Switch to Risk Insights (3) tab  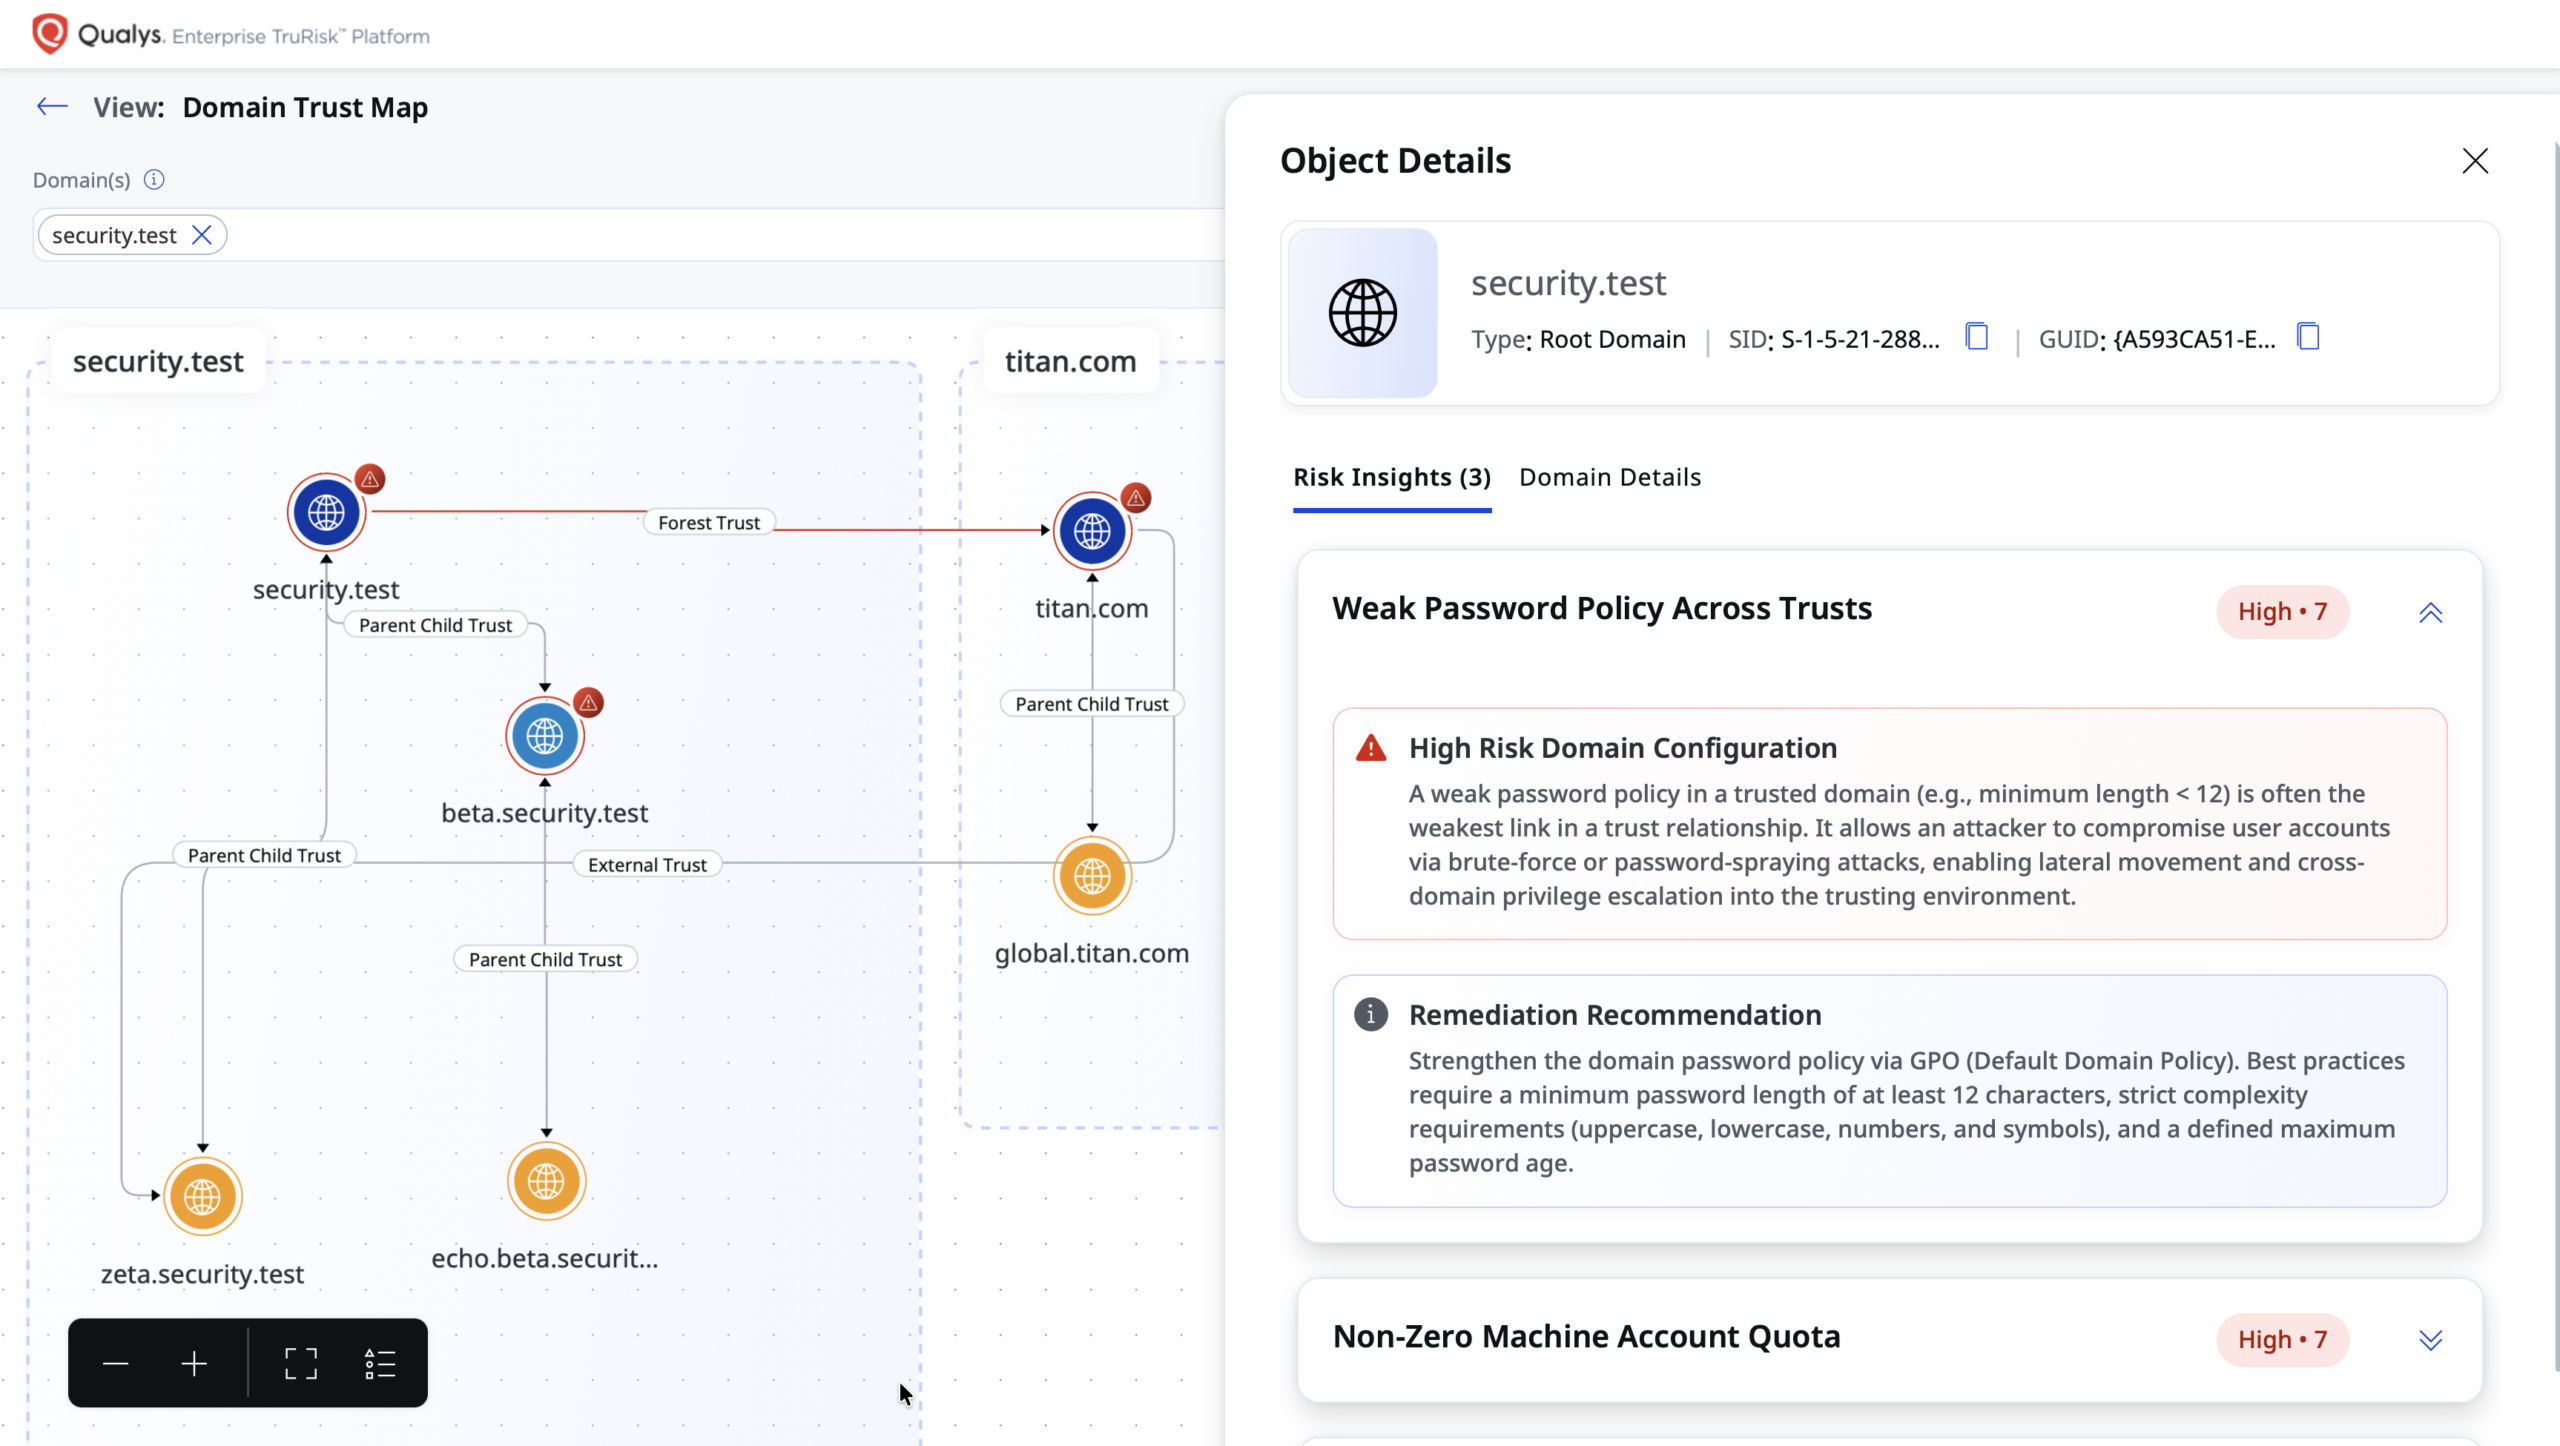pos(1392,478)
